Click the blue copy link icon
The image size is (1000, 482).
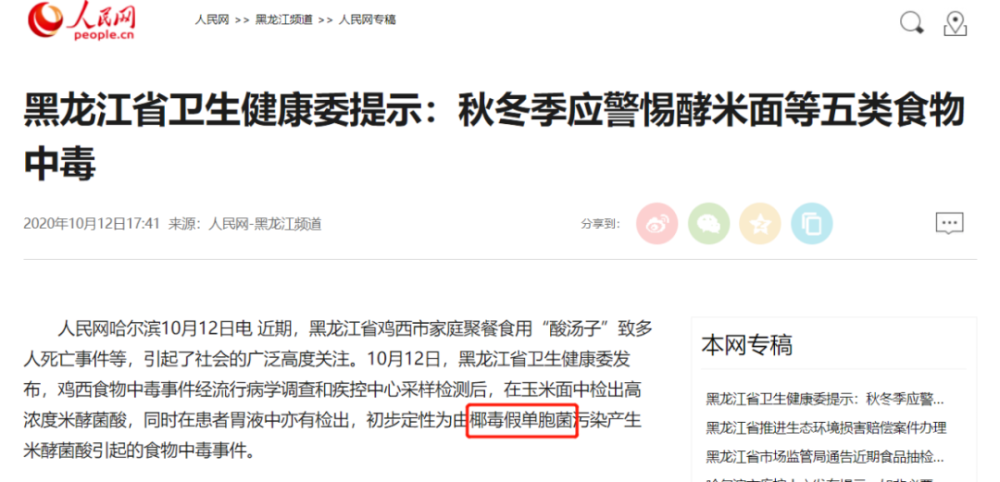pyautogui.click(x=812, y=224)
